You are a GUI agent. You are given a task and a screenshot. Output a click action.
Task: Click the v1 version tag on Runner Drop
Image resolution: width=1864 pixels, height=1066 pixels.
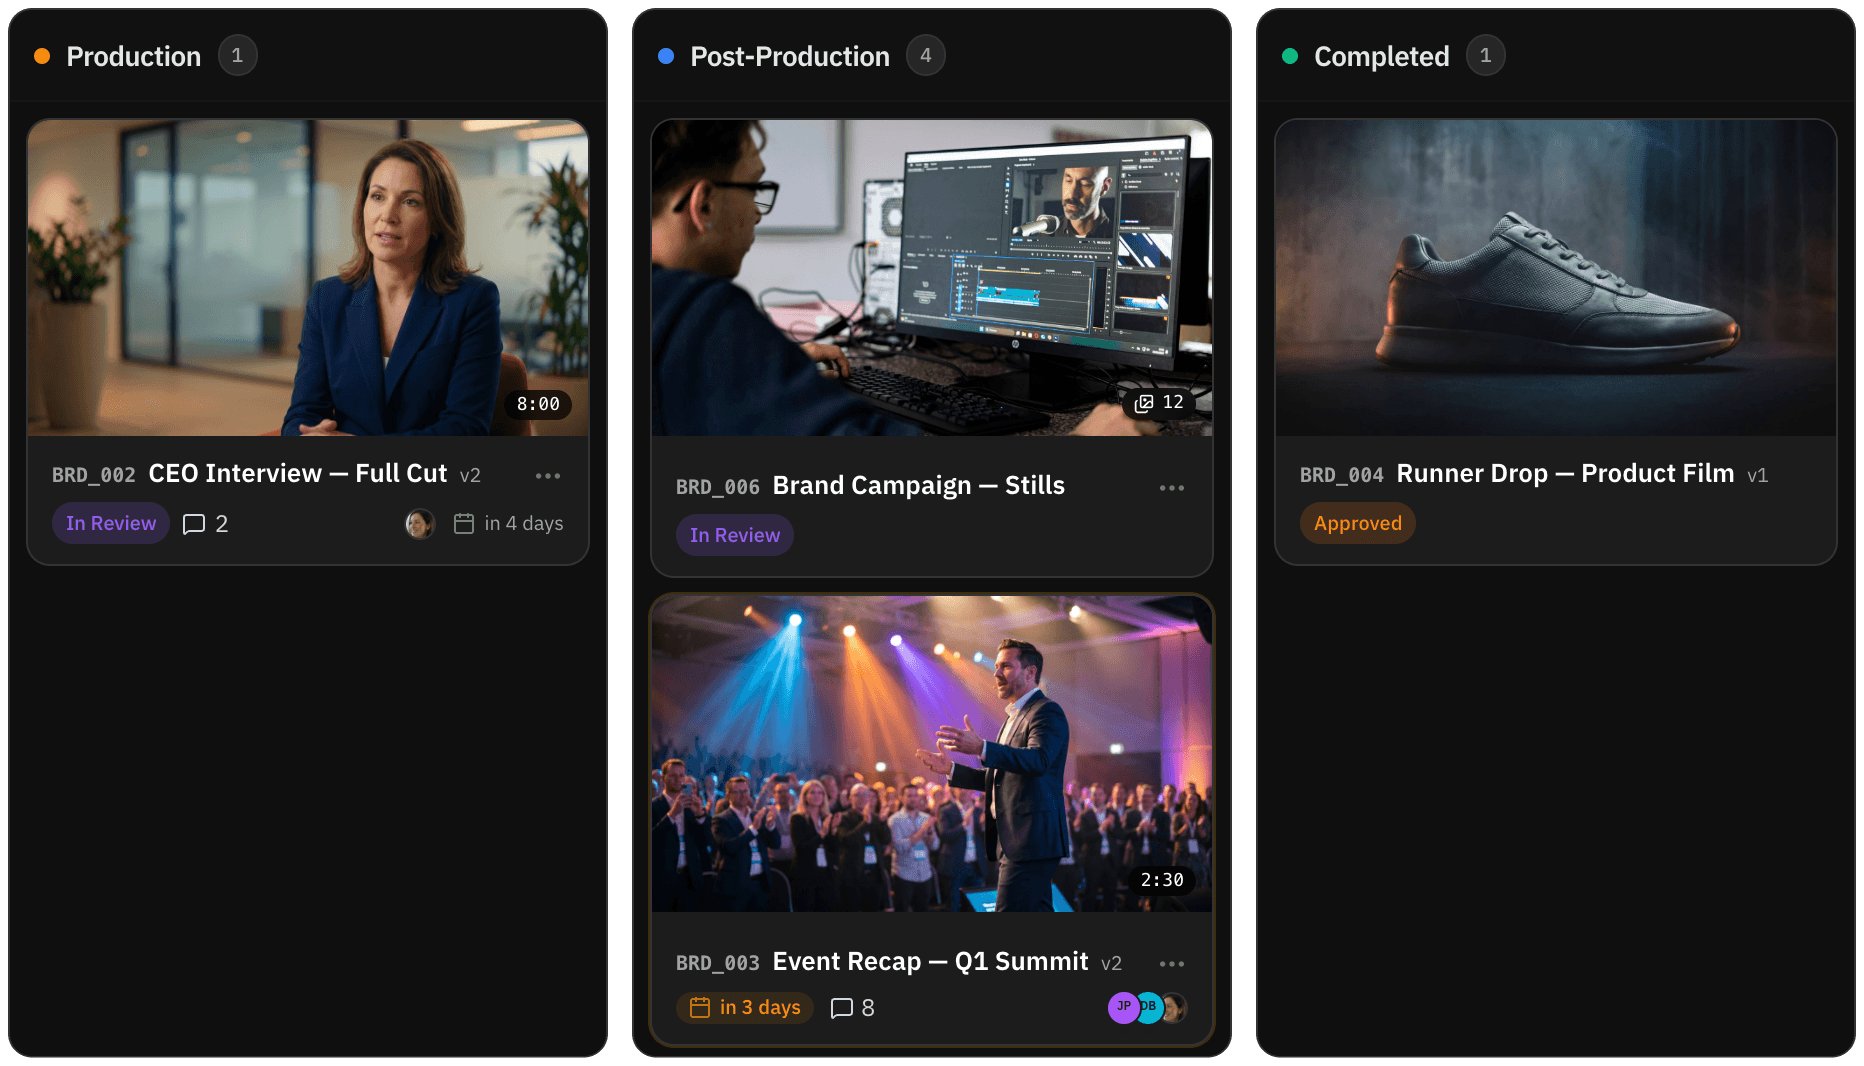[x=1757, y=476]
